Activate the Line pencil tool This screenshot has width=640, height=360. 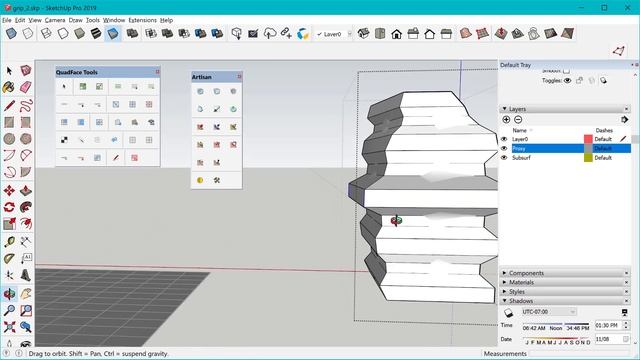click(9, 106)
